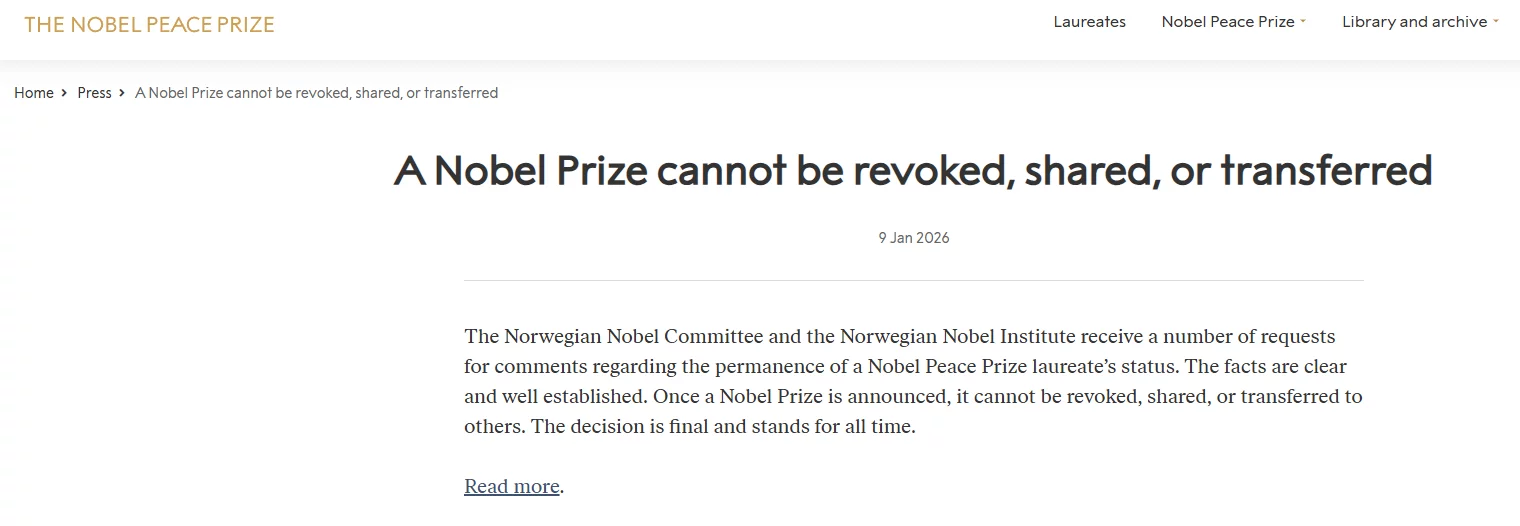Select the current page title in the breadcrumb
Viewport: 1520px width, 526px height.
click(316, 93)
